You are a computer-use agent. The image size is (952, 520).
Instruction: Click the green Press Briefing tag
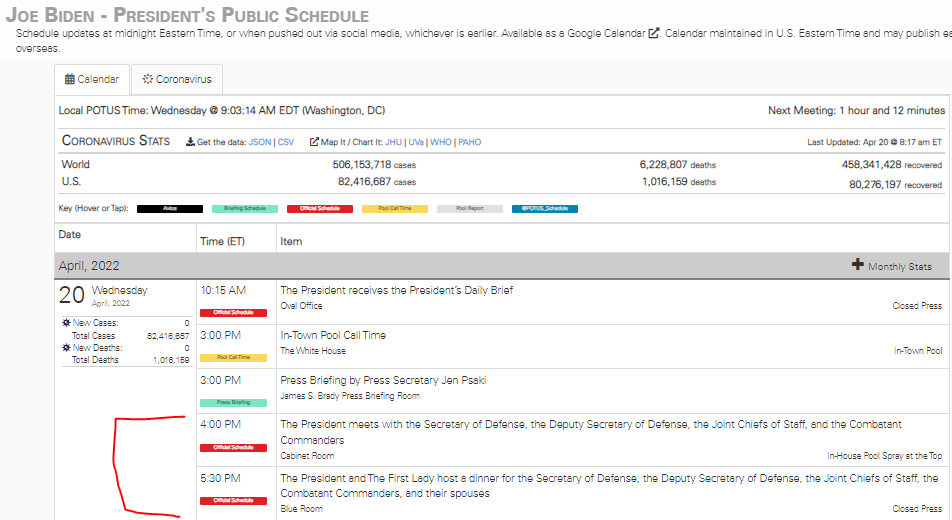click(234, 403)
